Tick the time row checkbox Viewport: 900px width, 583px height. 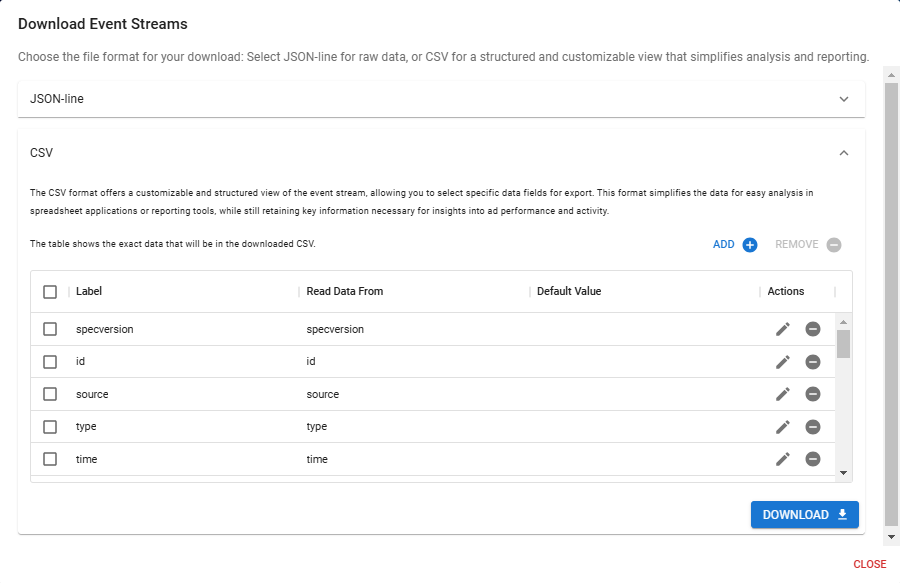coord(50,459)
